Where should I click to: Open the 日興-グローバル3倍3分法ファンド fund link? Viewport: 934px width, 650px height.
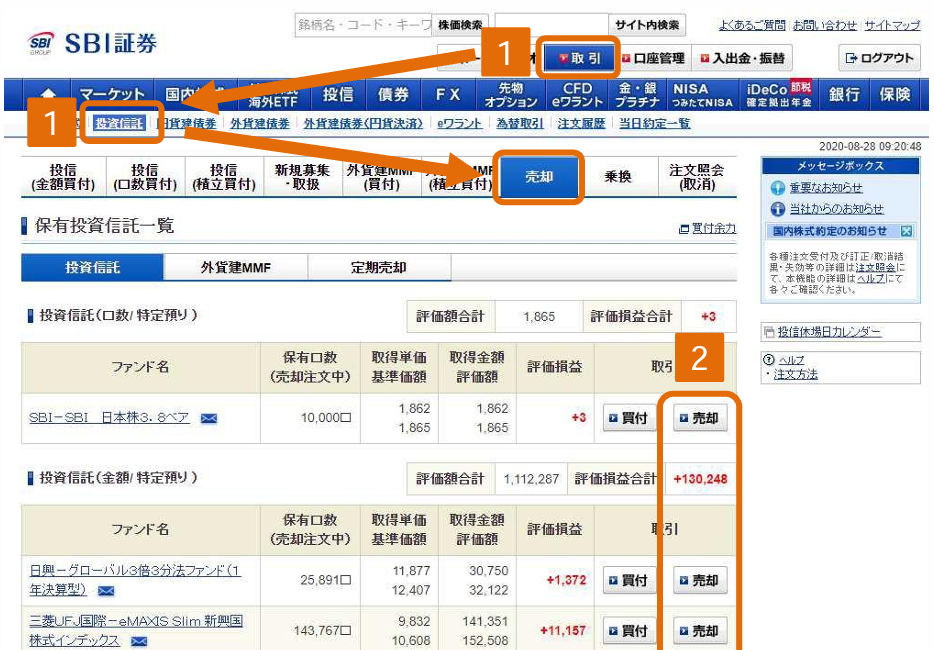point(135,580)
